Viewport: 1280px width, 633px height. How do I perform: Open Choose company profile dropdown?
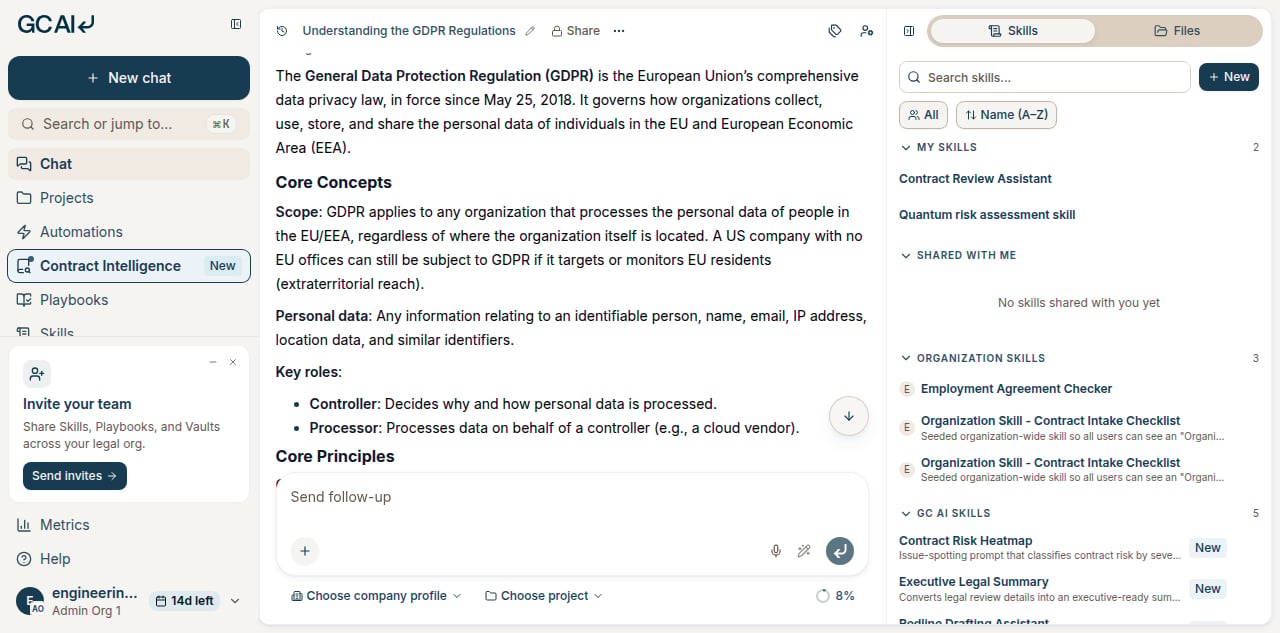[x=376, y=596]
